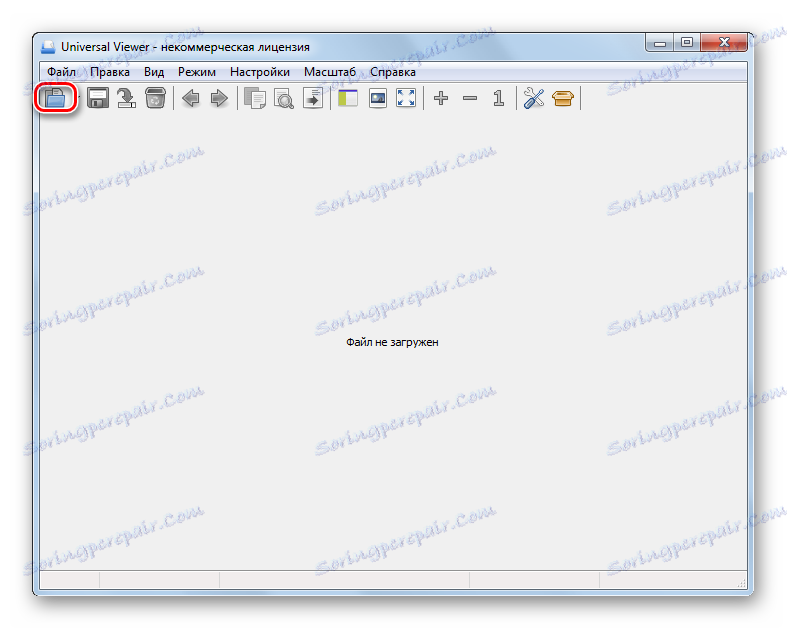
Task: Minimize the Universal Viewer window
Action: (x=660, y=43)
